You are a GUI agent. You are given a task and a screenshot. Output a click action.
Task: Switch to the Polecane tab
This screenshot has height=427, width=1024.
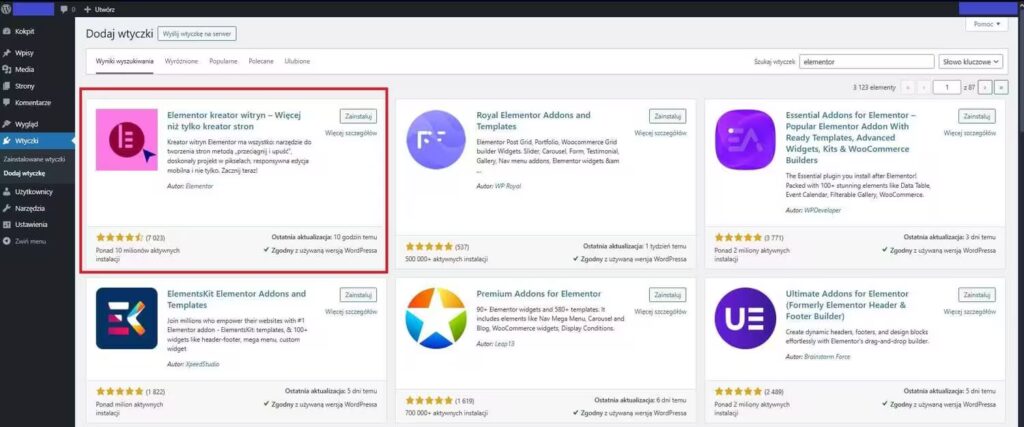[x=261, y=61]
